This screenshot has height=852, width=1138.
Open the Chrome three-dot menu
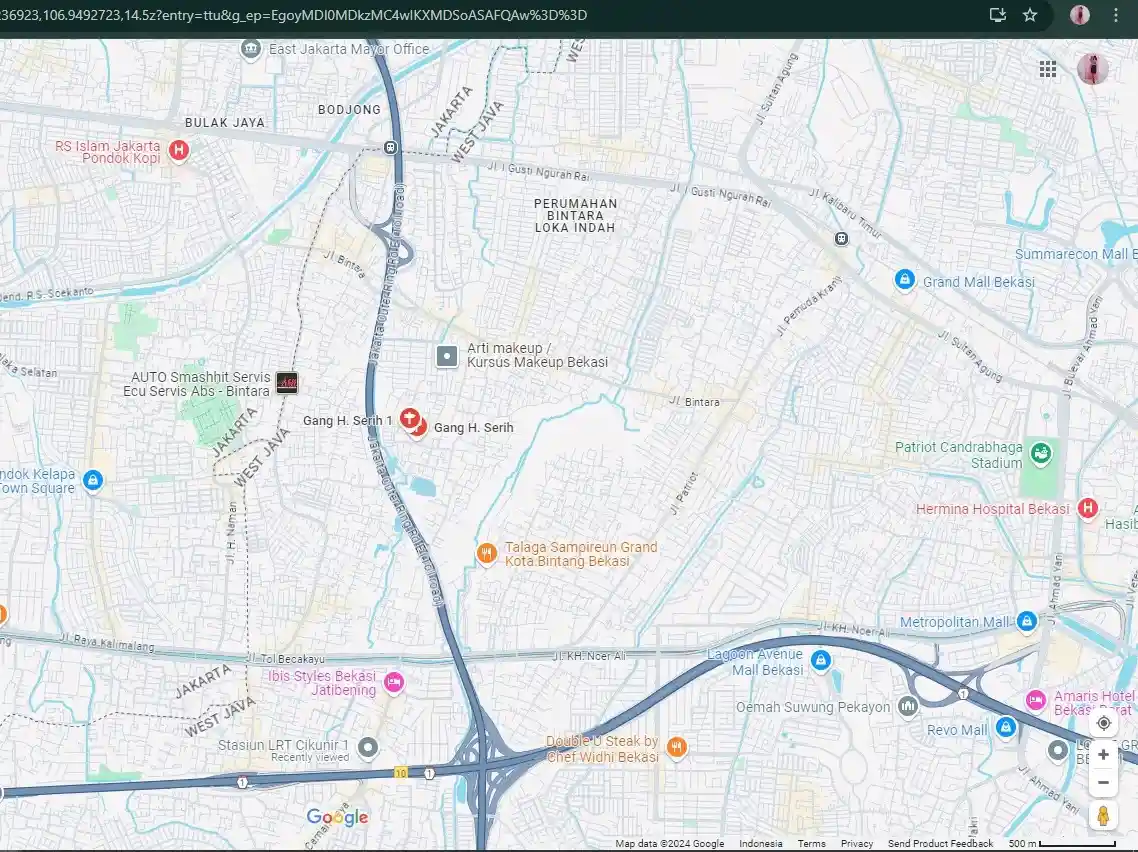click(x=1116, y=15)
